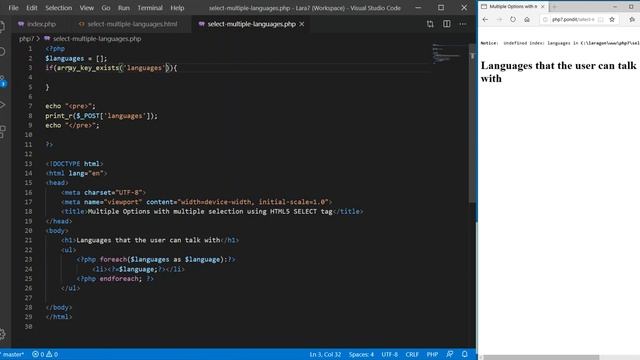The height and width of the screenshot is (360, 640).
Task: Click the title tag text on line 18
Action: [210, 211]
